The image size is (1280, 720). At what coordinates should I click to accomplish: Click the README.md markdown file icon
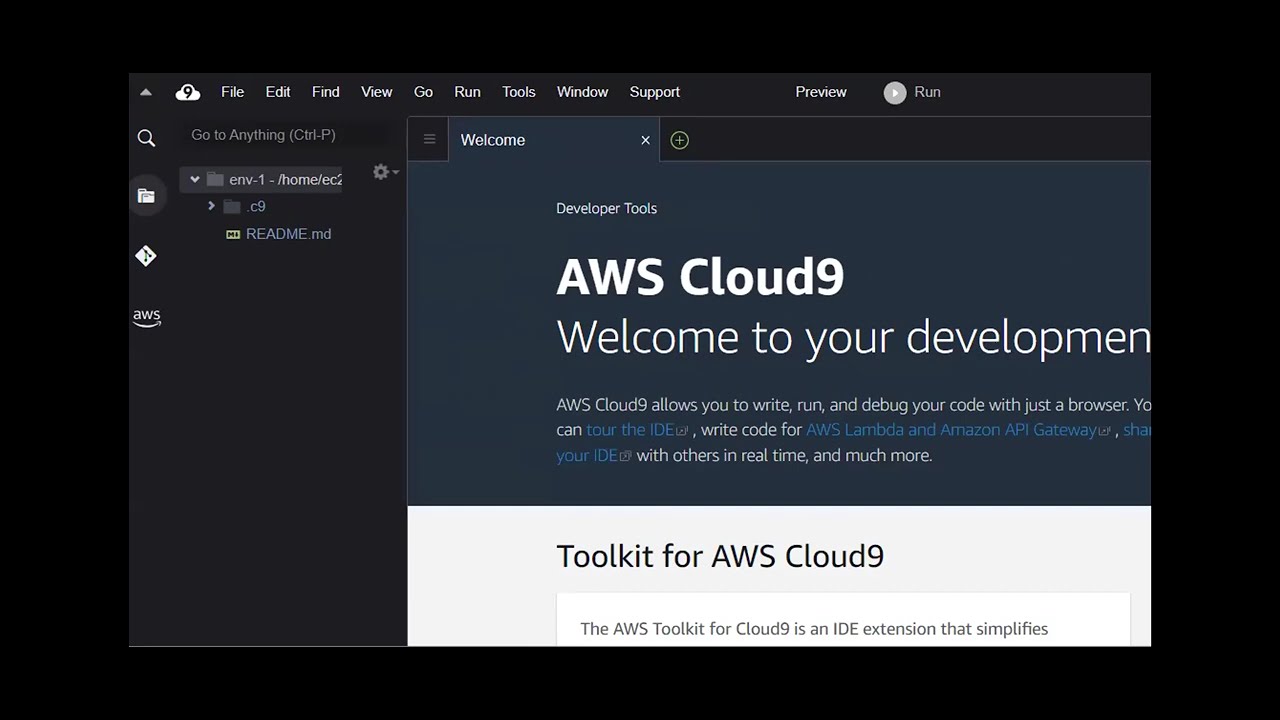pos(233,234)
